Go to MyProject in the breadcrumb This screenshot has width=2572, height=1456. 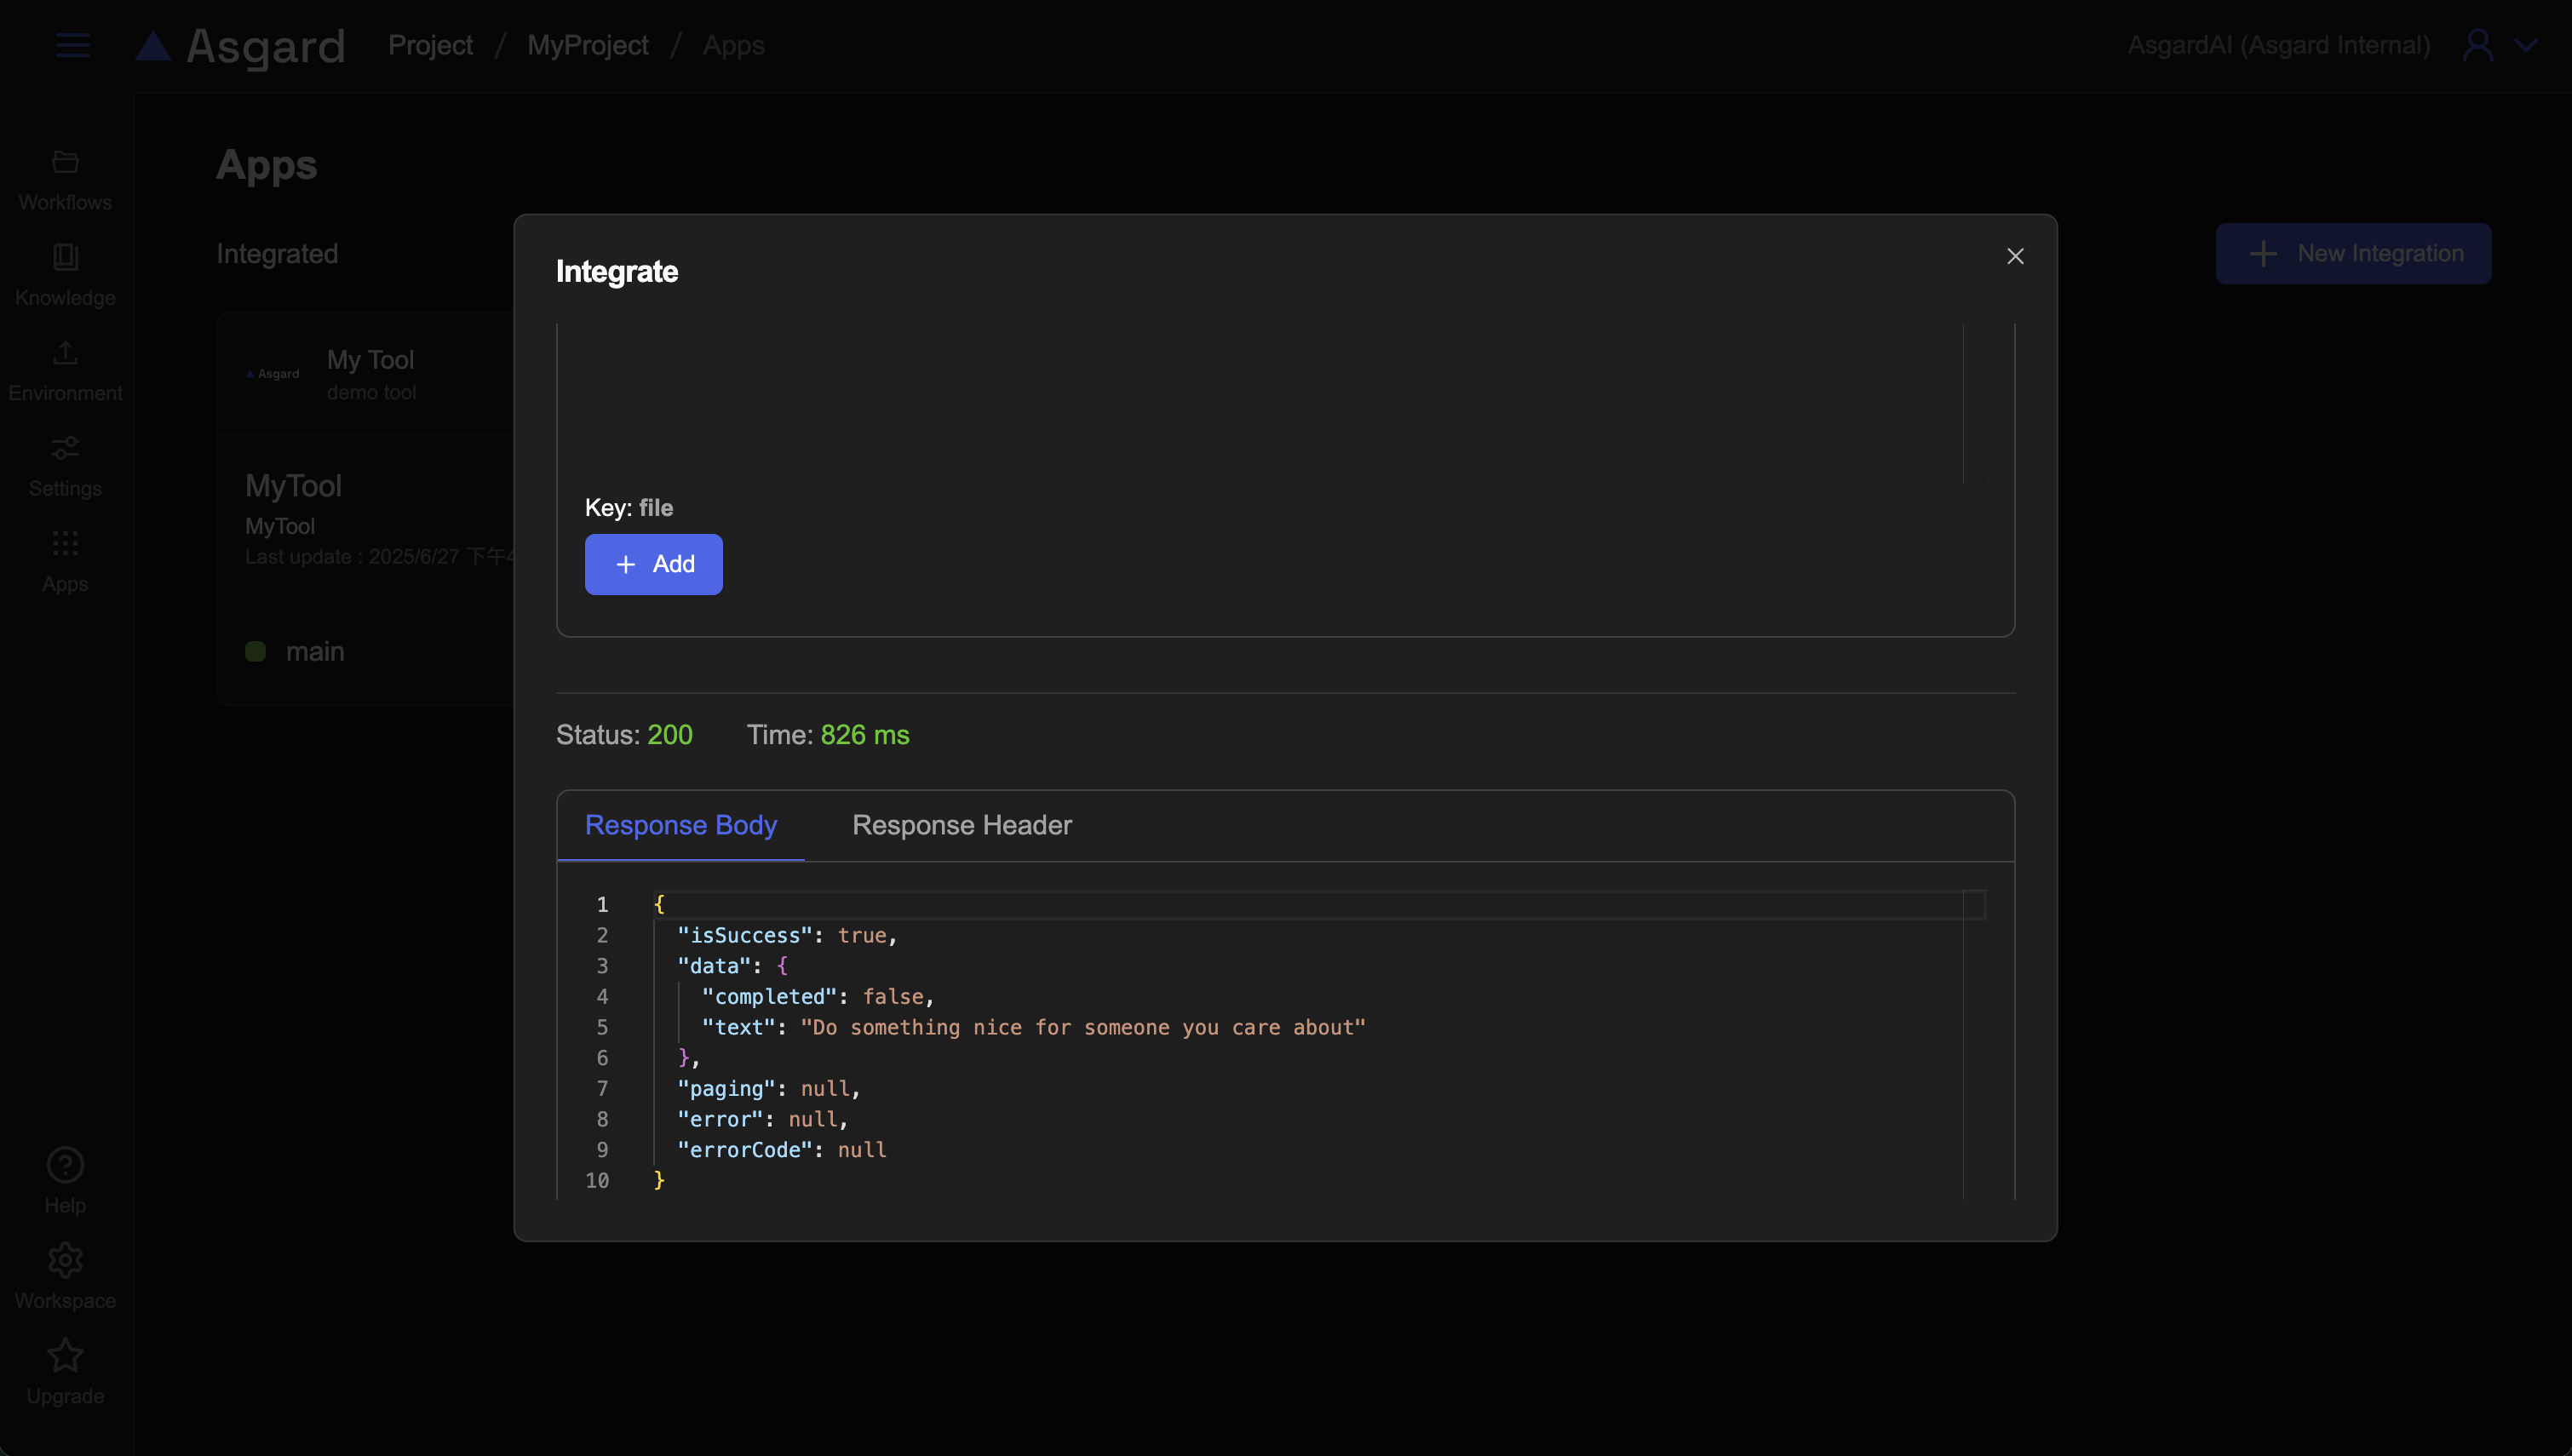coord(587,45)
